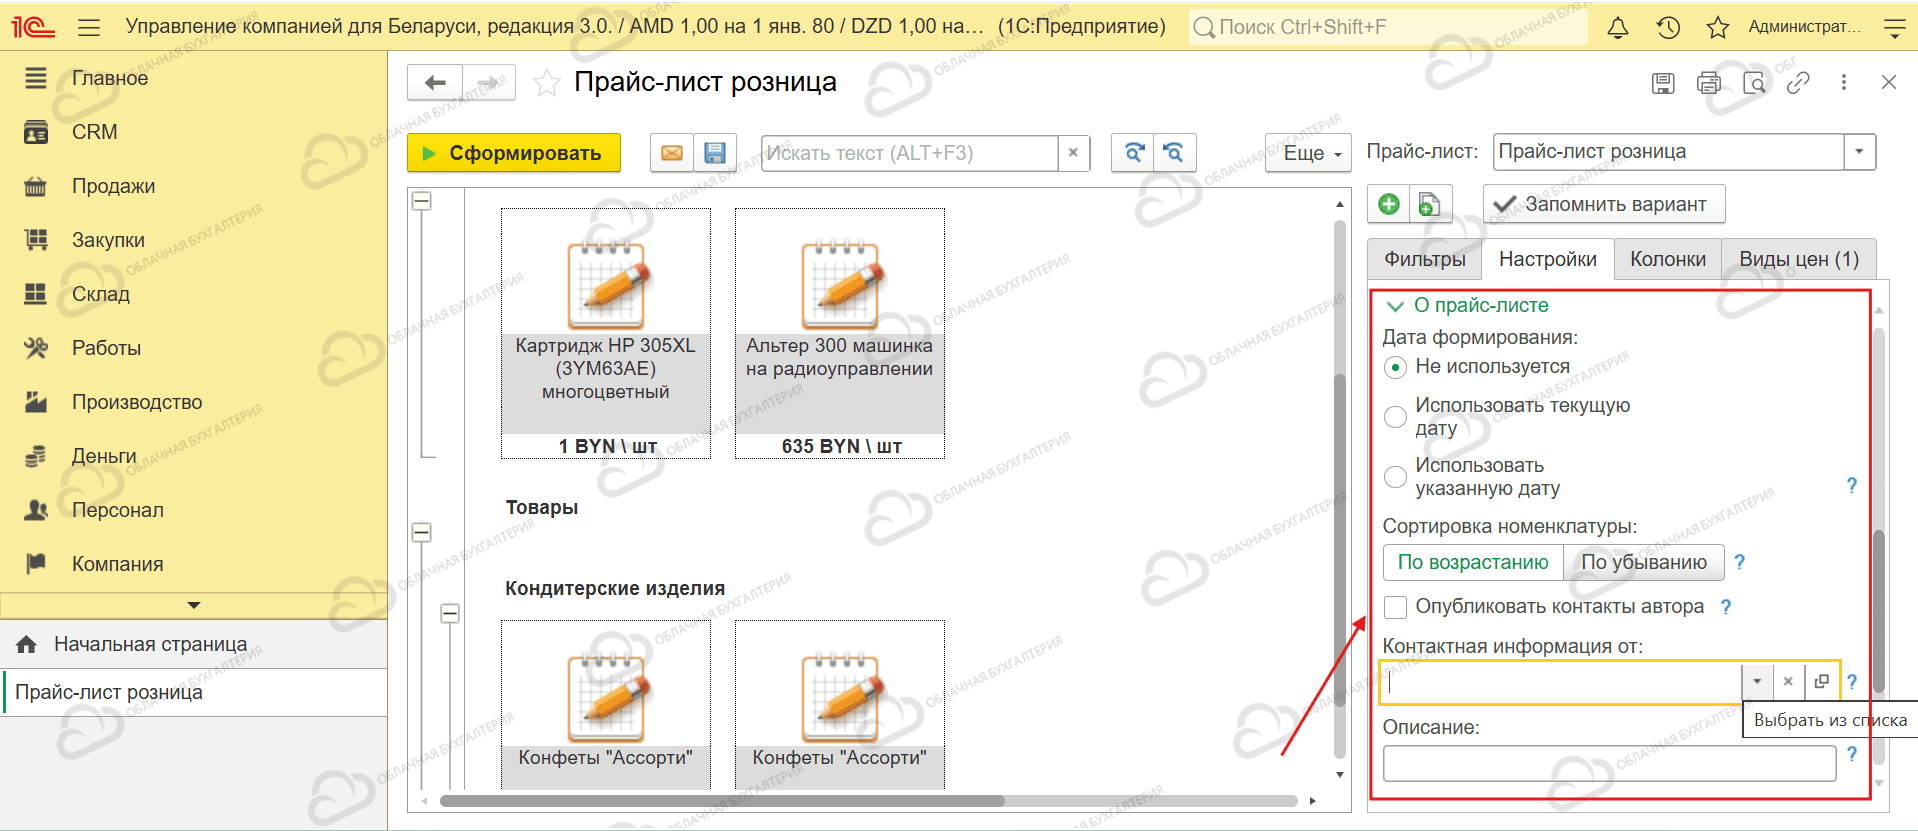Click the Запомнить вариант button
The height and width of the screenshot is (831, 1918).
[x=1604, y=204]
